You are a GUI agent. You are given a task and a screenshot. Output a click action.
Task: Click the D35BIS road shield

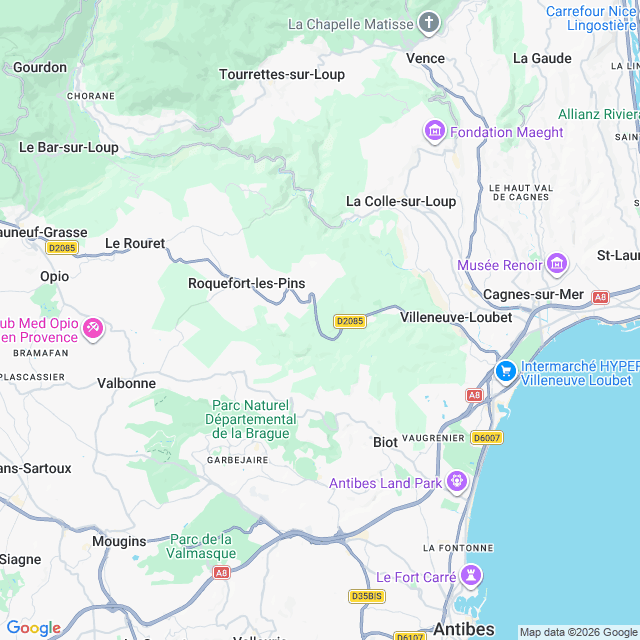pyautogui.click(x=367, y=596)
